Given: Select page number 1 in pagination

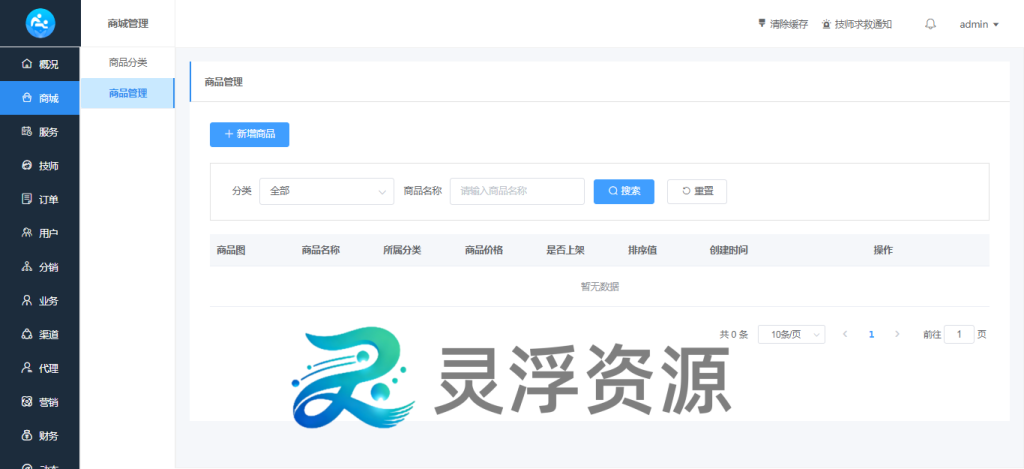Looking at the screenshot, I should click(871, 334).
